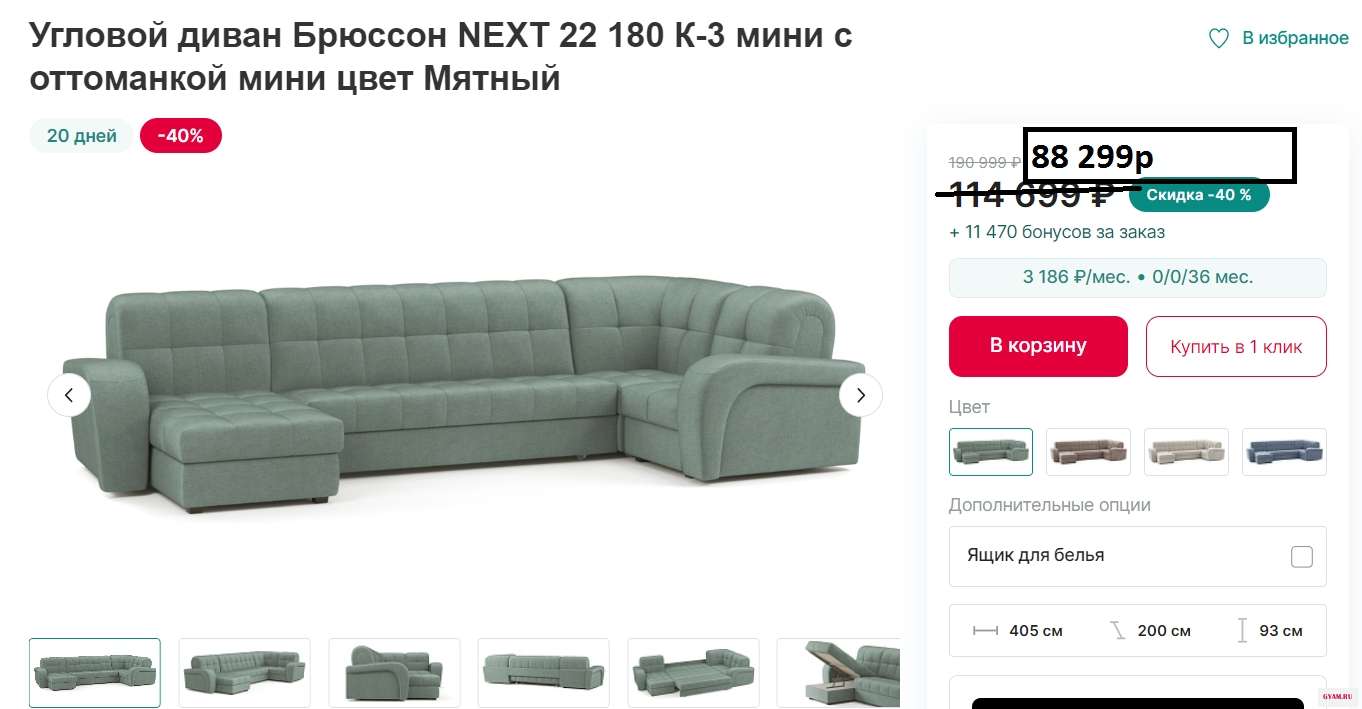Open the 3 186 ₽/мес. installment offer
The height and width of the screenshot is (709, 1362).
[x=1138, y=277]
